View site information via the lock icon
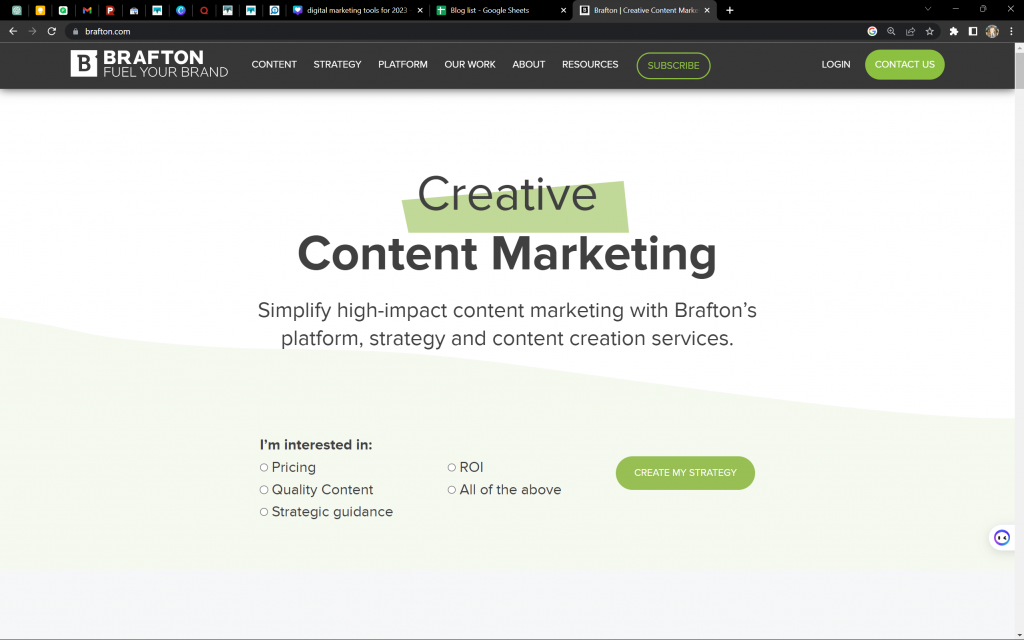This screenshot has height=640, width=1024. tap(75, 31)
